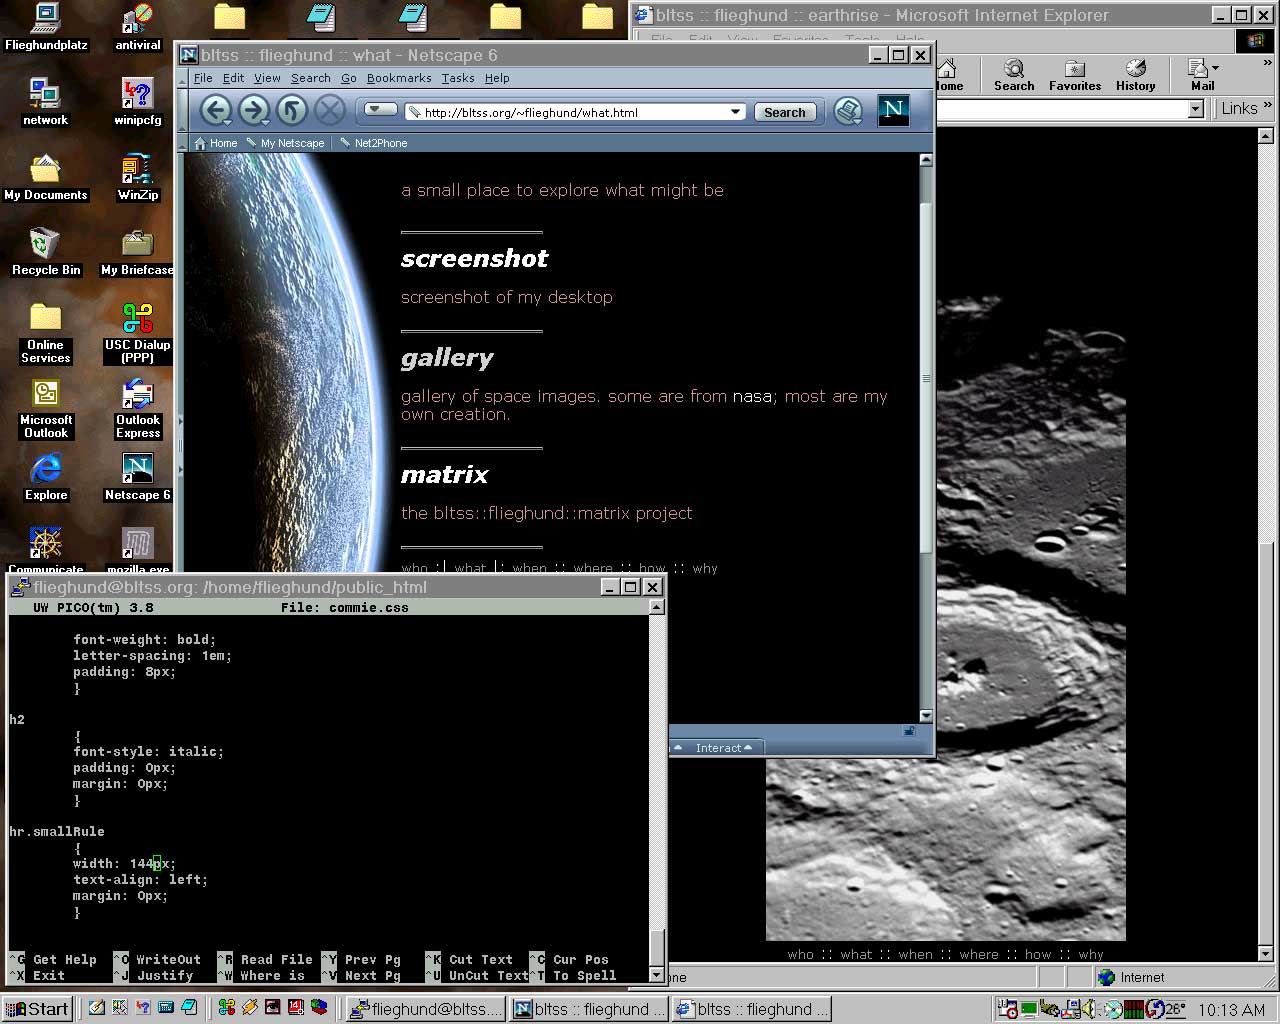This screenshot has height=1024, width=1280.
Task: Open the Flieghundplatz desktop icon
Action: (46, 27)
